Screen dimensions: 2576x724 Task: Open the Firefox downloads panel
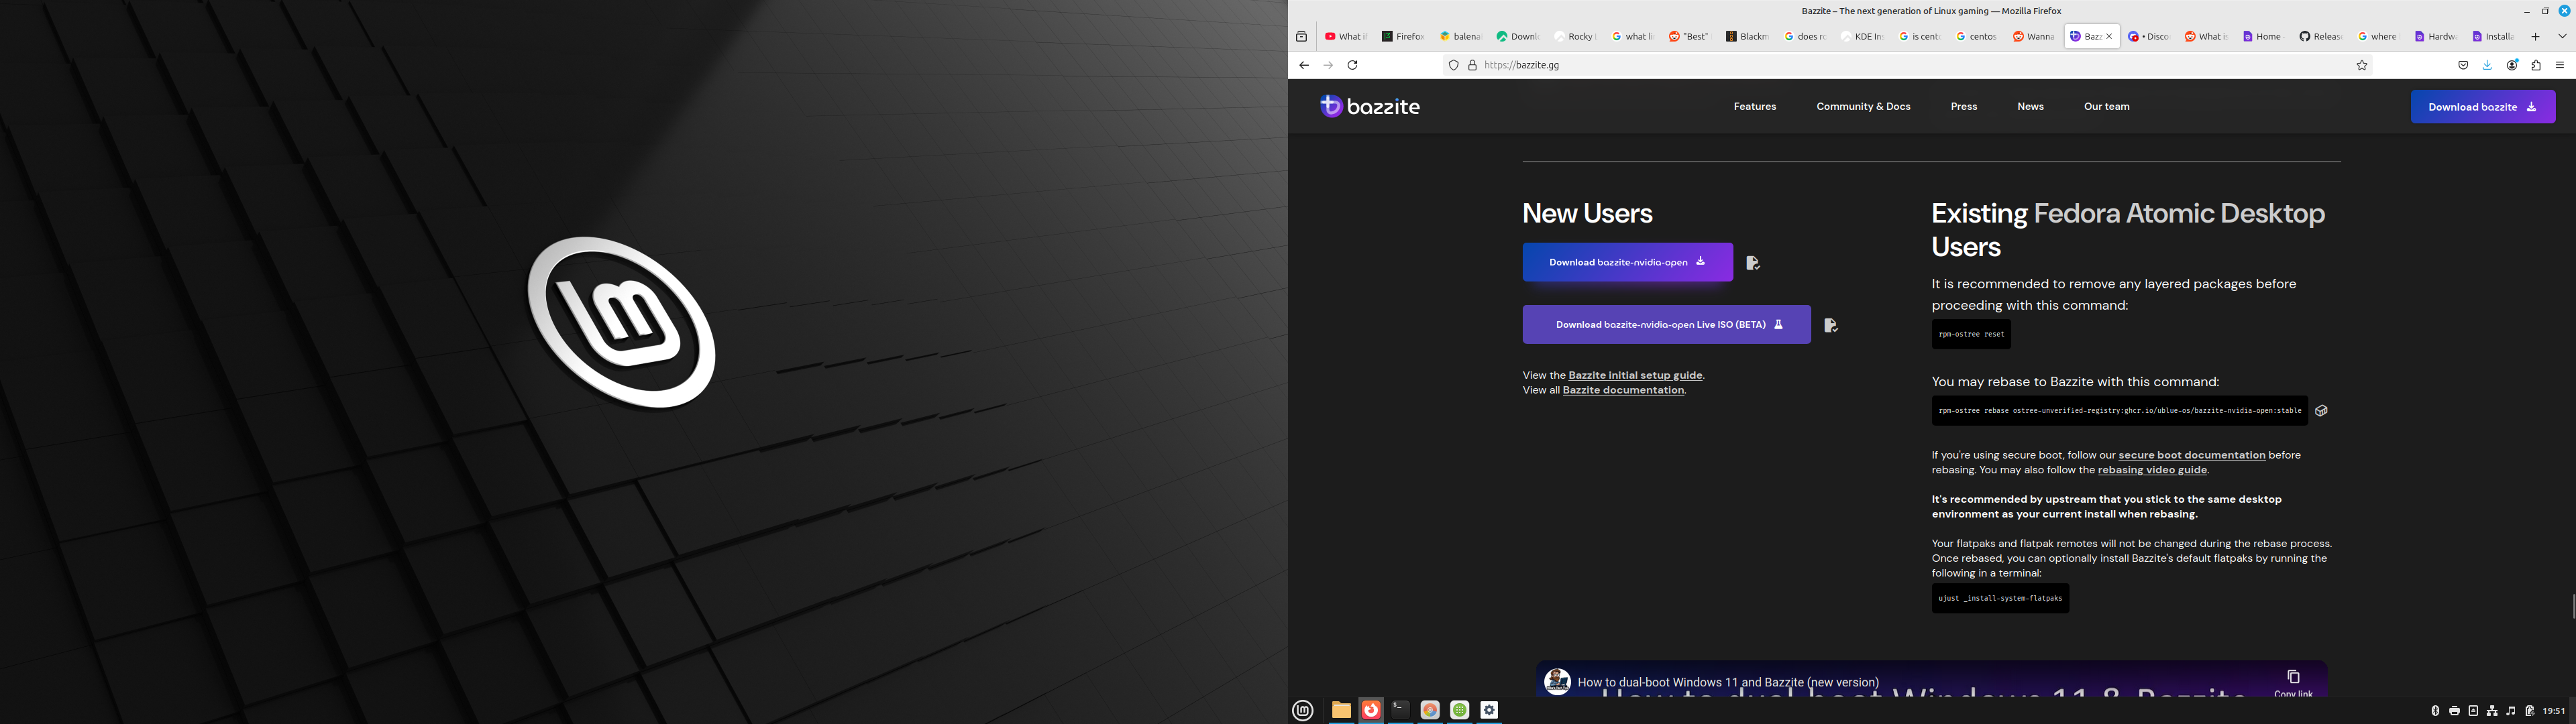(x=2487, y=65)
